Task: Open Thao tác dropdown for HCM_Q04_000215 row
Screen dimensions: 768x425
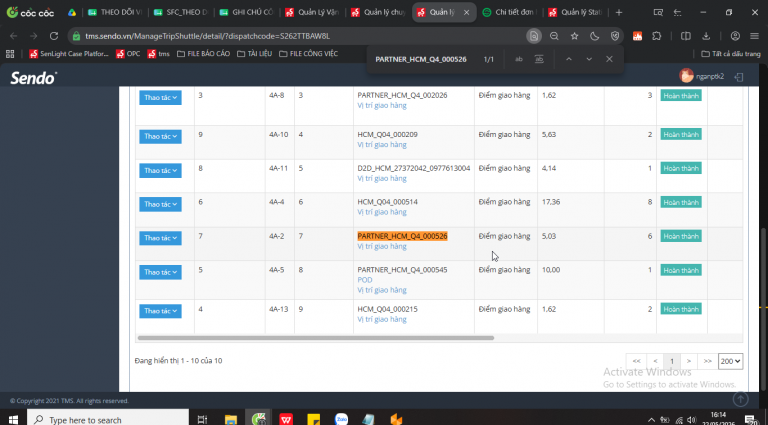Action: [x=160, y=311]
